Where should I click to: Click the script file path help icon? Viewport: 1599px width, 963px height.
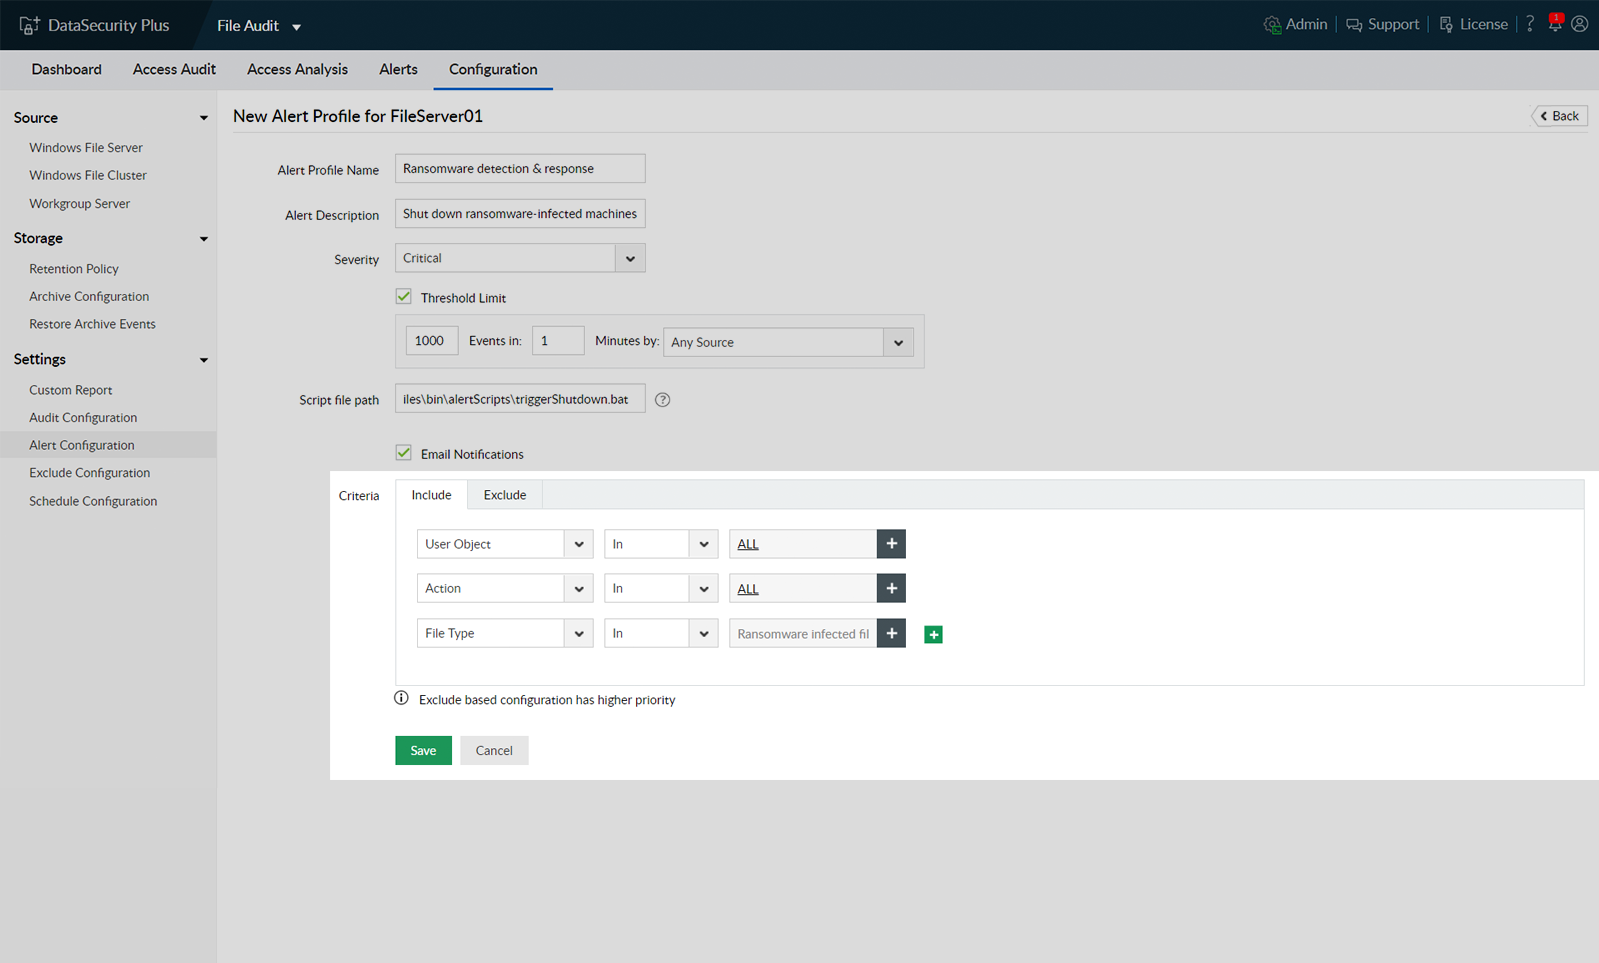point(662,400)
